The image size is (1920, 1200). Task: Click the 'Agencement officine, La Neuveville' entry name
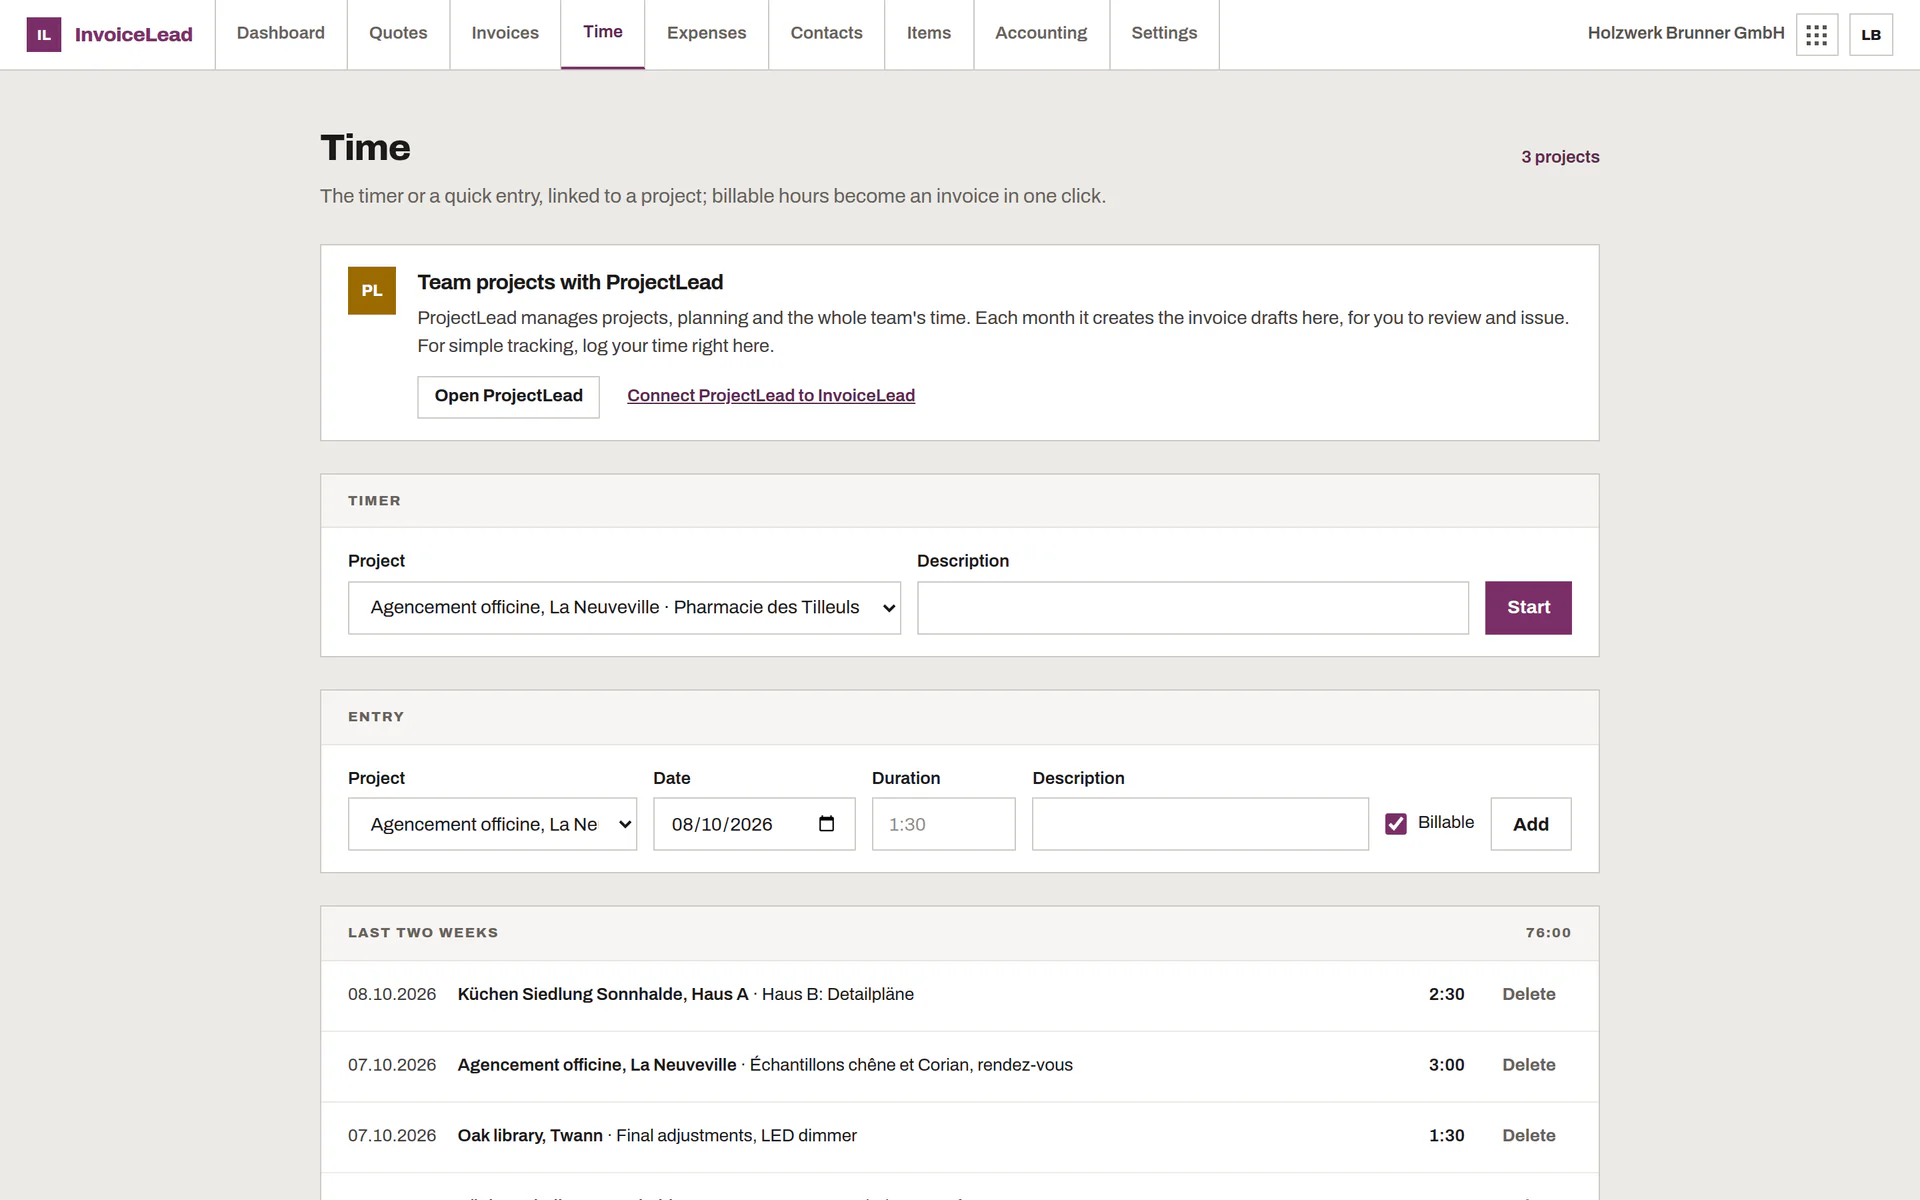click(x=597, y=1065)
